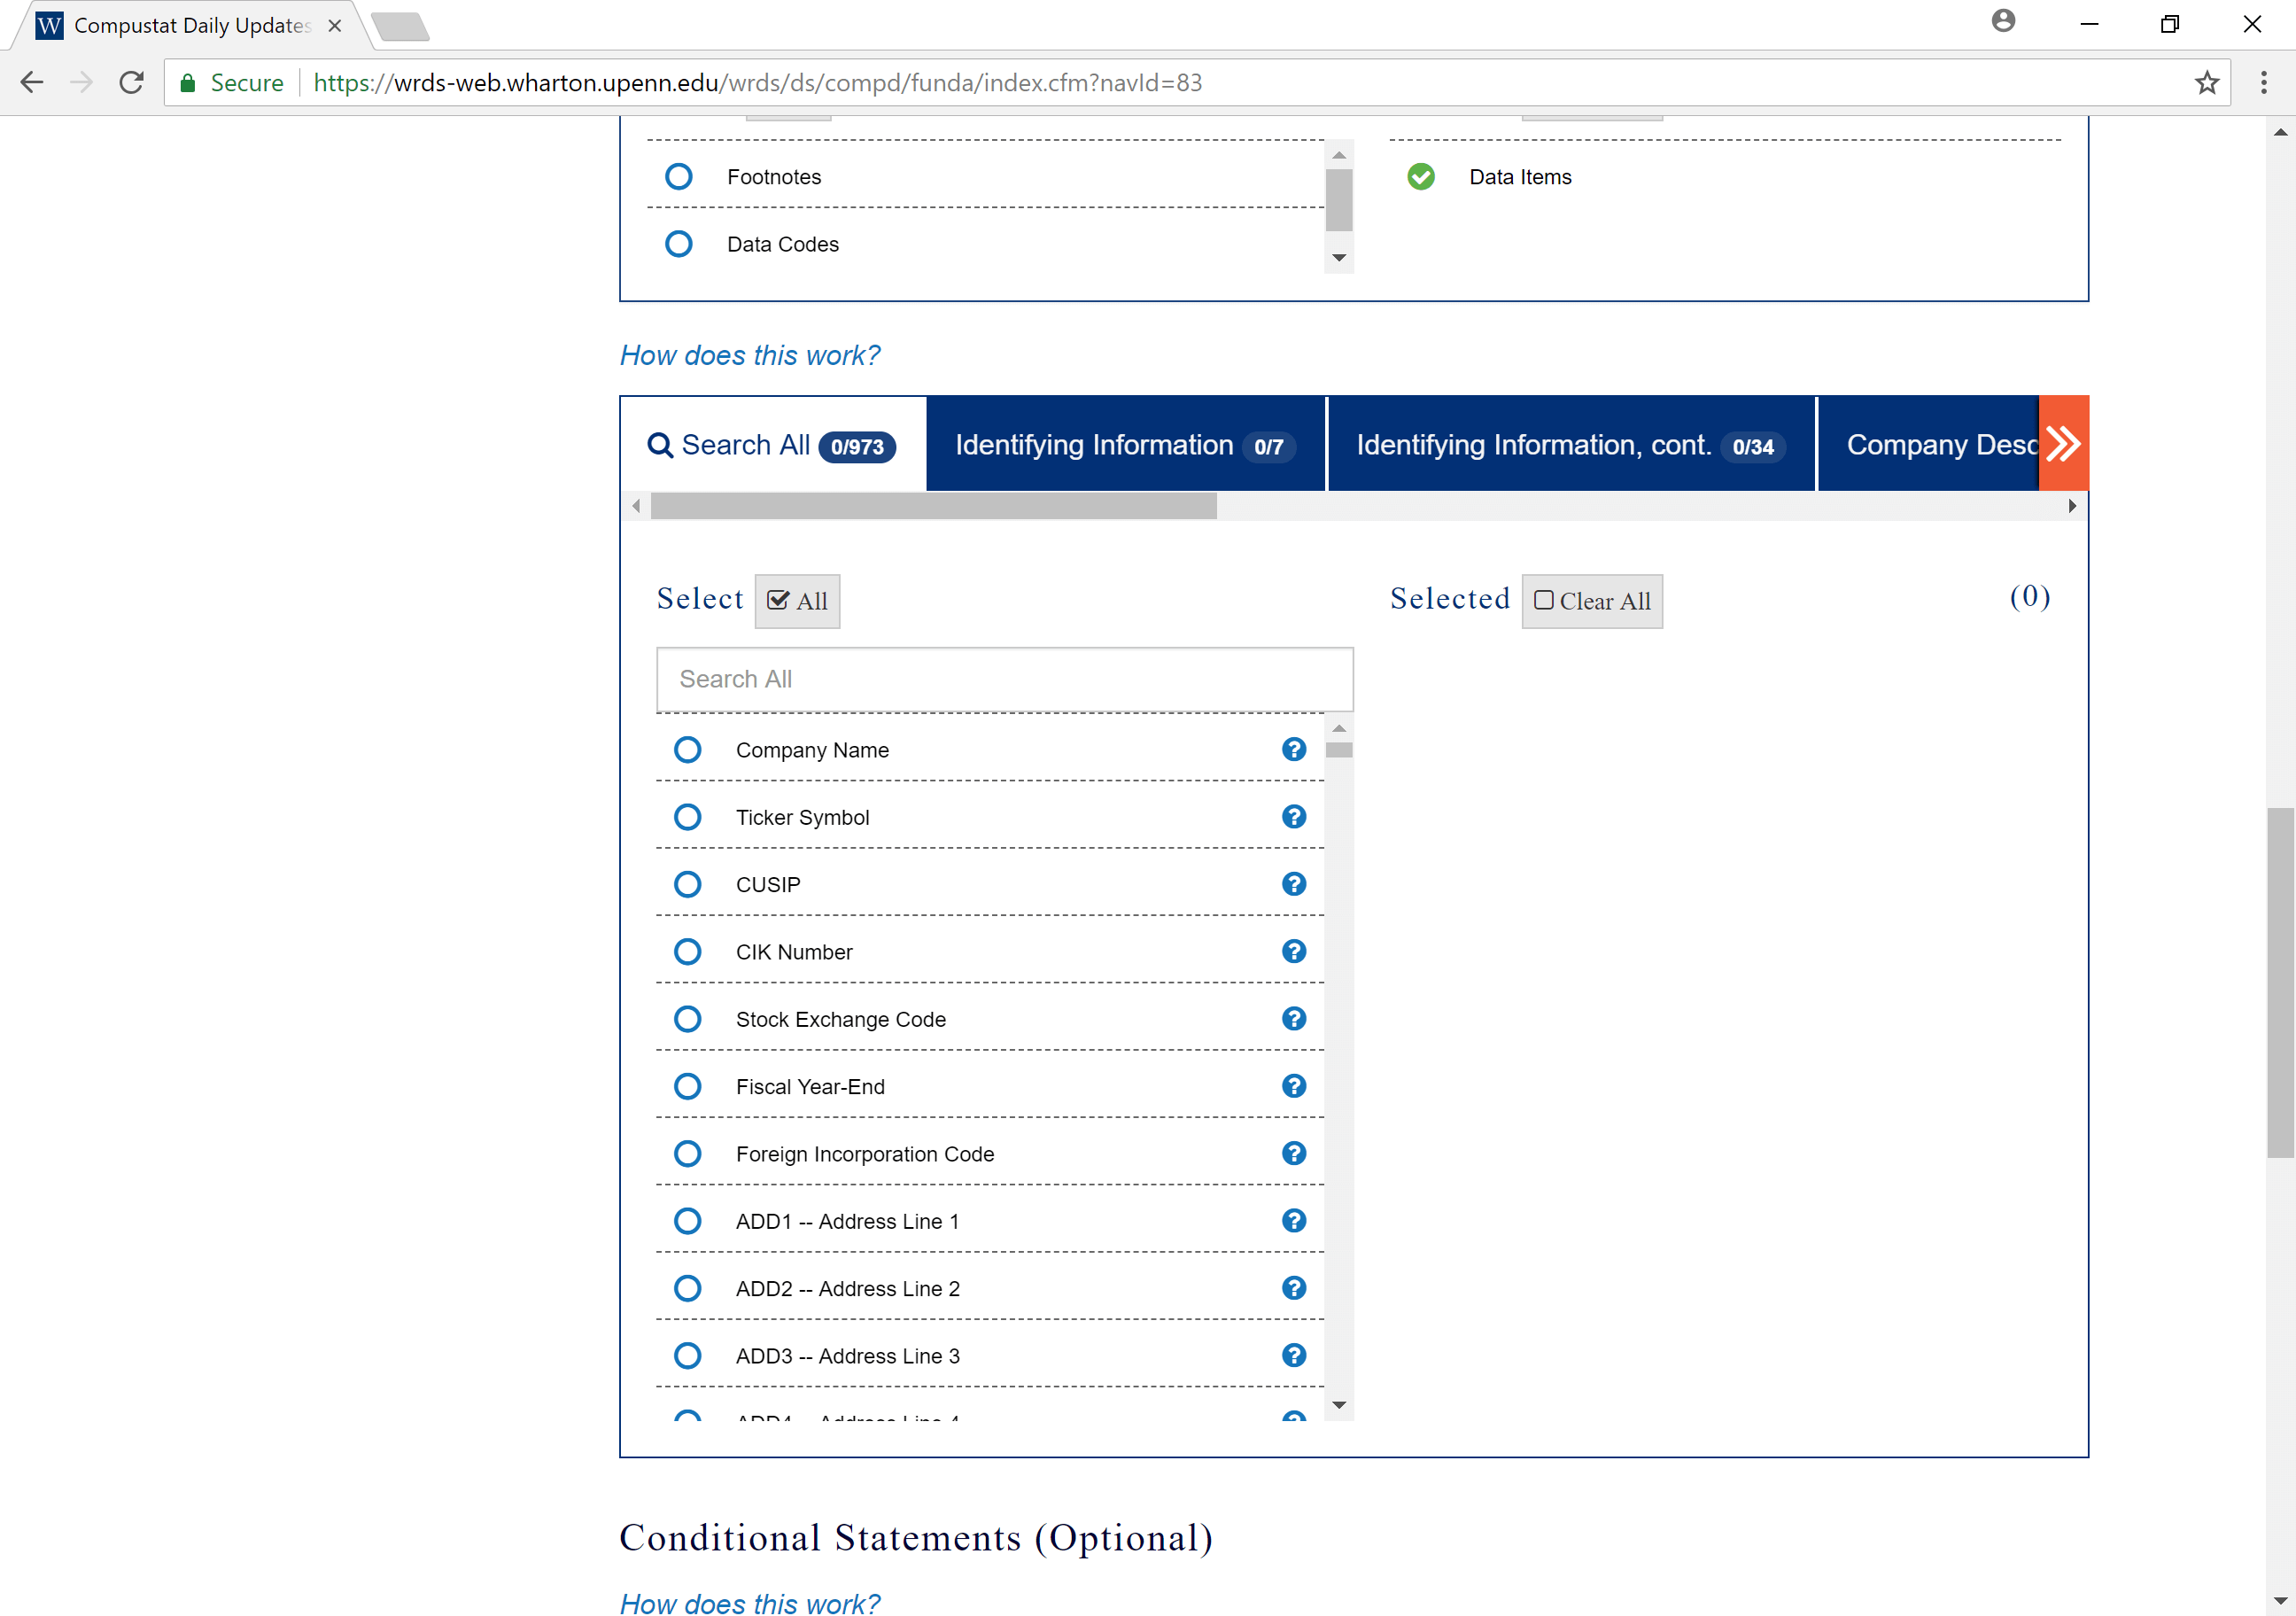
Task: Open the "How does this work?" link above the tabs
Action: click(x=749, y=355)
